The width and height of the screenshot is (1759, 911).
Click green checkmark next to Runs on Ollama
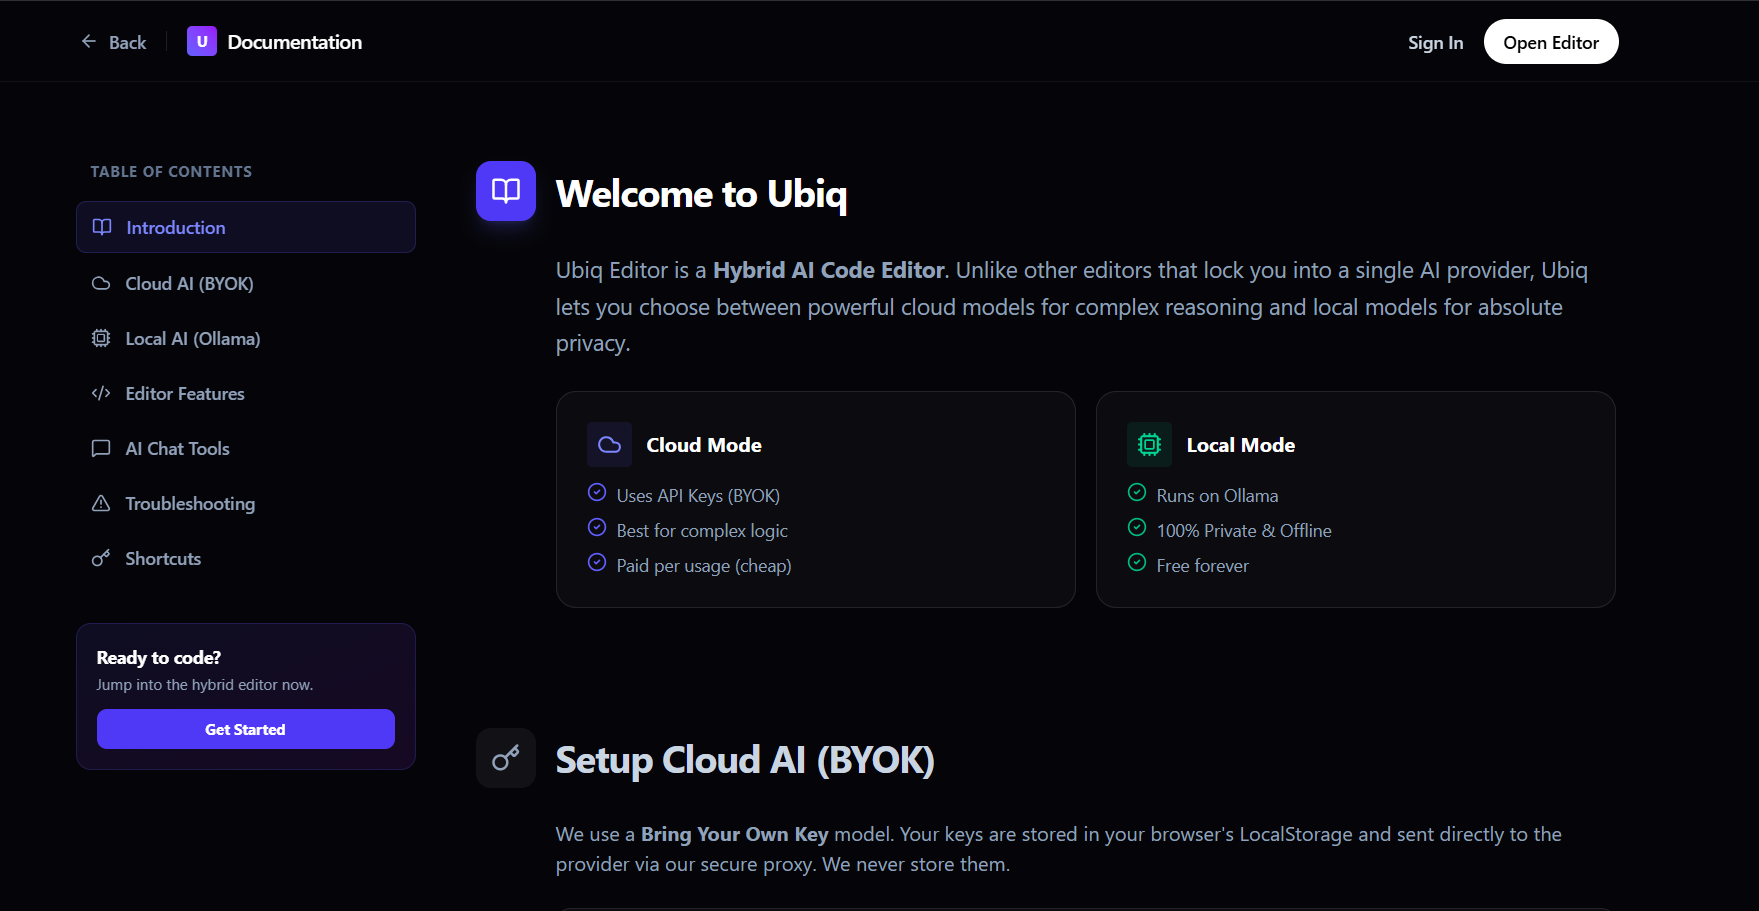(1137, 492)
